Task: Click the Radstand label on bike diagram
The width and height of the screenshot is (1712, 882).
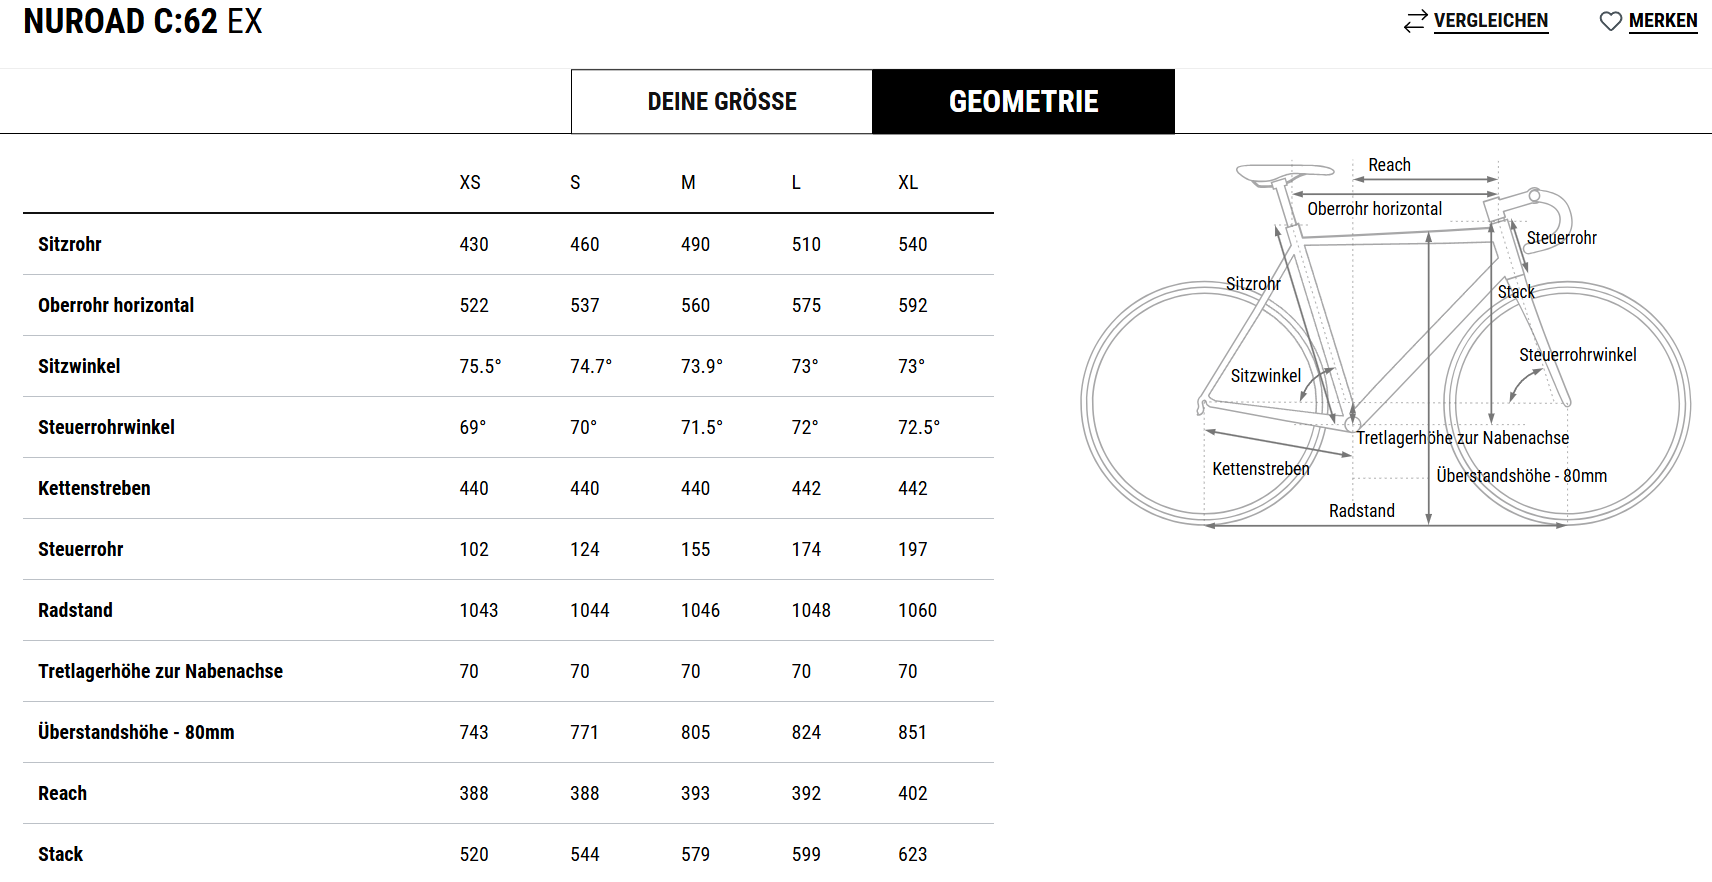Action: click(x=1361, y=511)
